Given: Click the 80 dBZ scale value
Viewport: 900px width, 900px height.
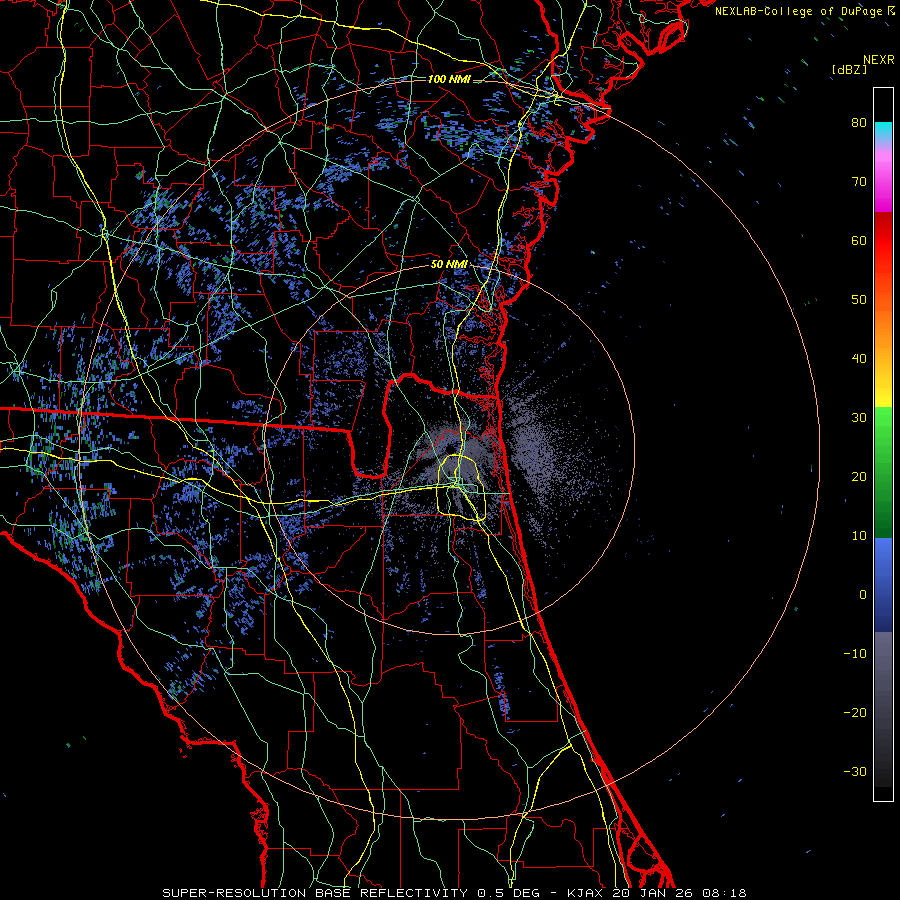Looking at the screenshot, I should (859, 122).
